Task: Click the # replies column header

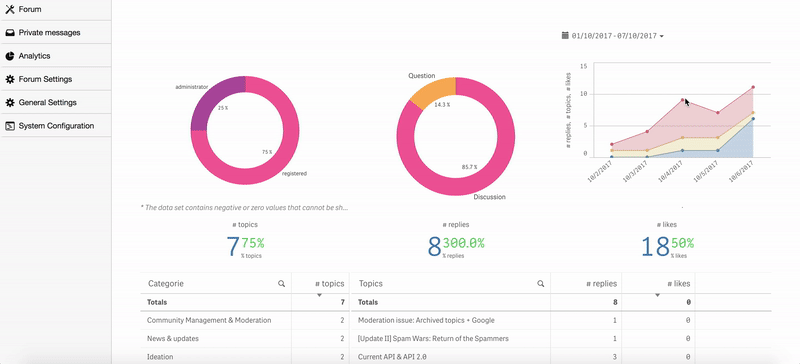Action: coord(602,284)
